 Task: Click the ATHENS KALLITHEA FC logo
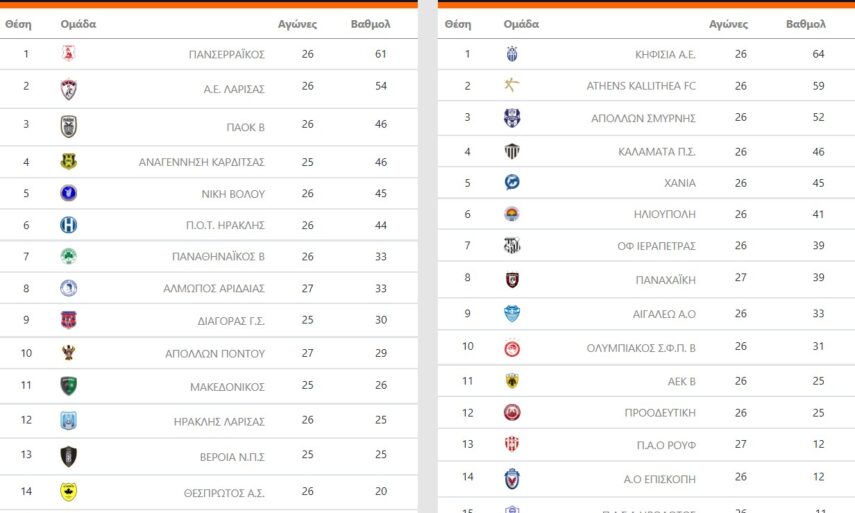(512, 85)
